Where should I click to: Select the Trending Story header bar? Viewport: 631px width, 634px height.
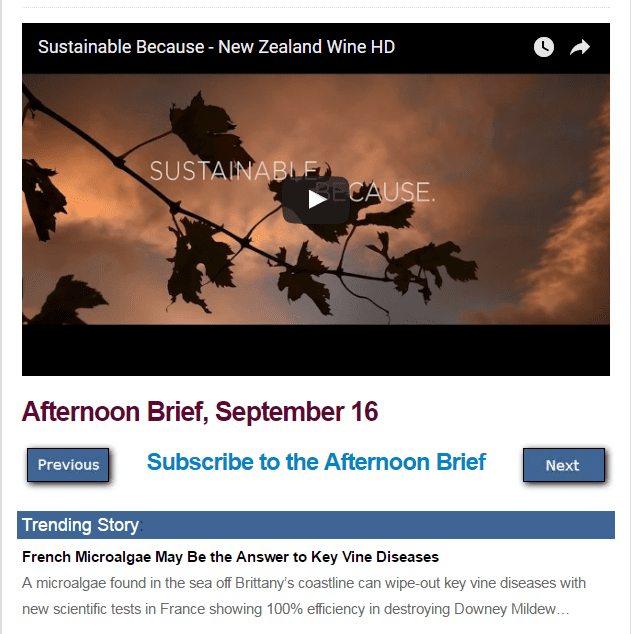(x=316, y=525)
